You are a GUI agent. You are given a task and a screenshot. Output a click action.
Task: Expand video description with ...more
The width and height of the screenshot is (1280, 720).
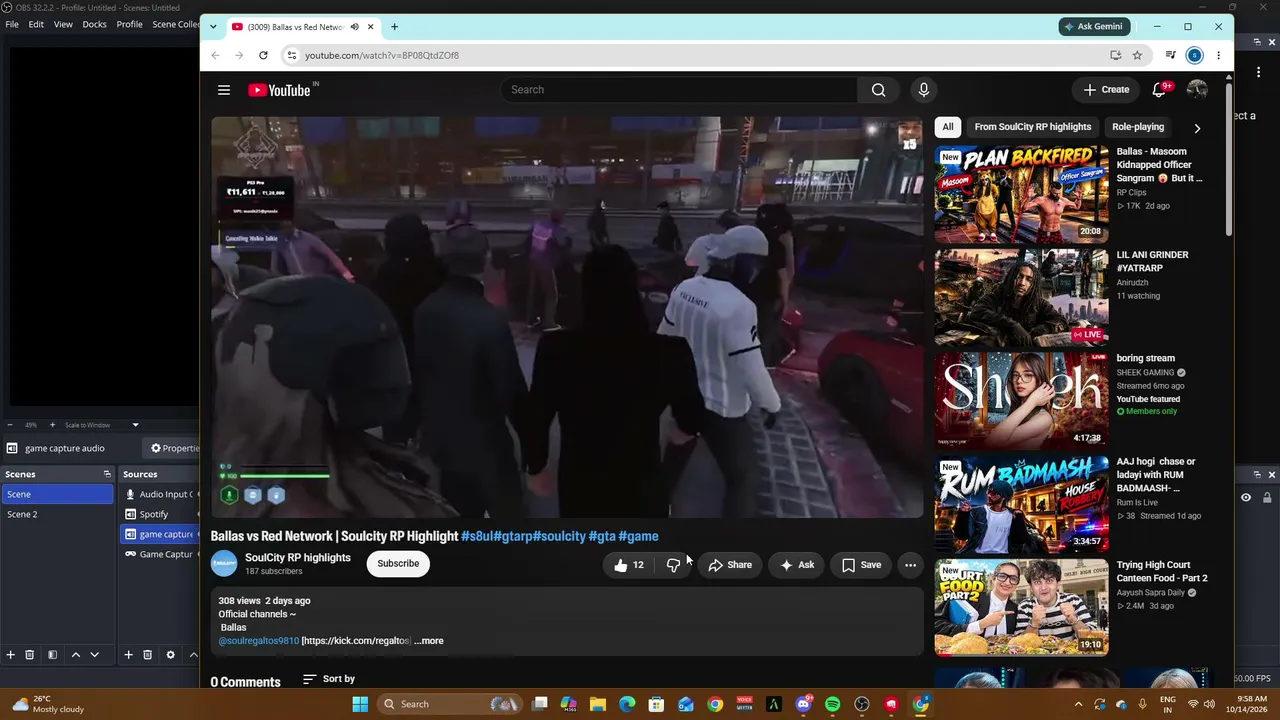(429, 641)
